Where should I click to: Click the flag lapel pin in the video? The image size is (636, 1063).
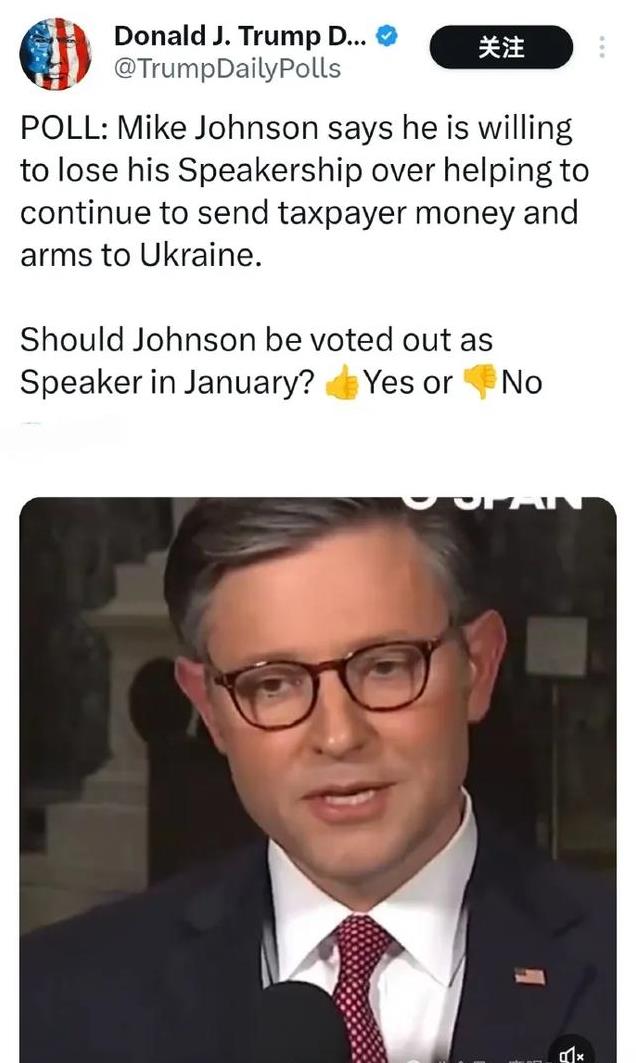click(x=530, y=976)
